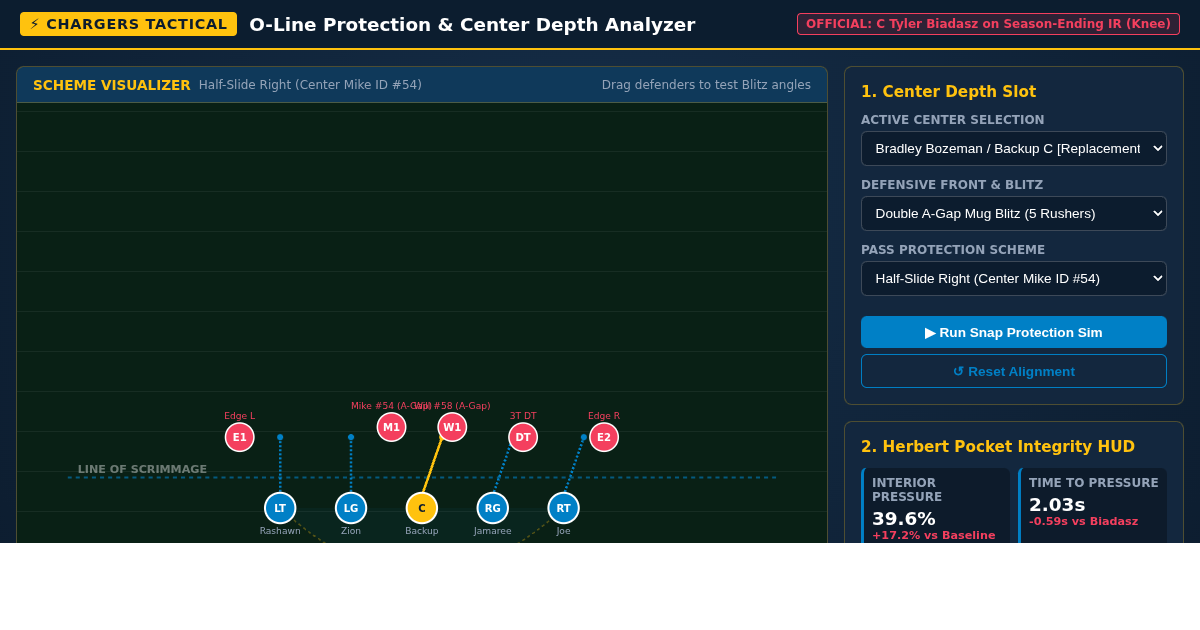The height and width of the screenshot is (630, 1200).
Task: Click the Scheme Visualizer panel title
Action: (112, 85)
